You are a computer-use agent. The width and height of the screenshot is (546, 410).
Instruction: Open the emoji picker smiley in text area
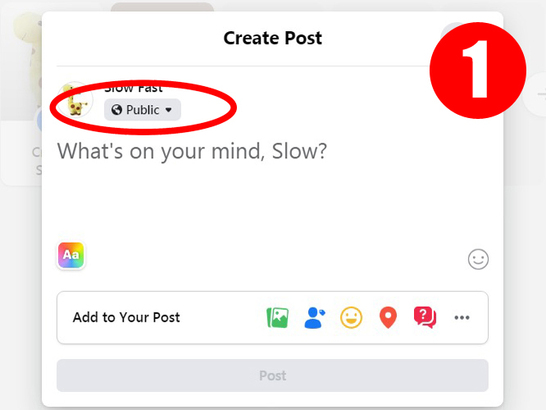click(478, 259)
